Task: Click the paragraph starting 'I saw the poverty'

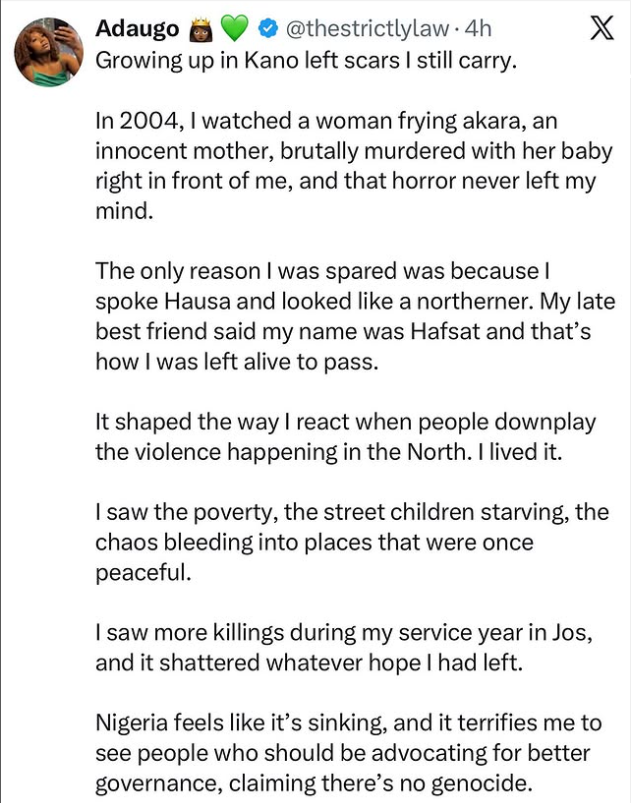Action: point(350,542)
